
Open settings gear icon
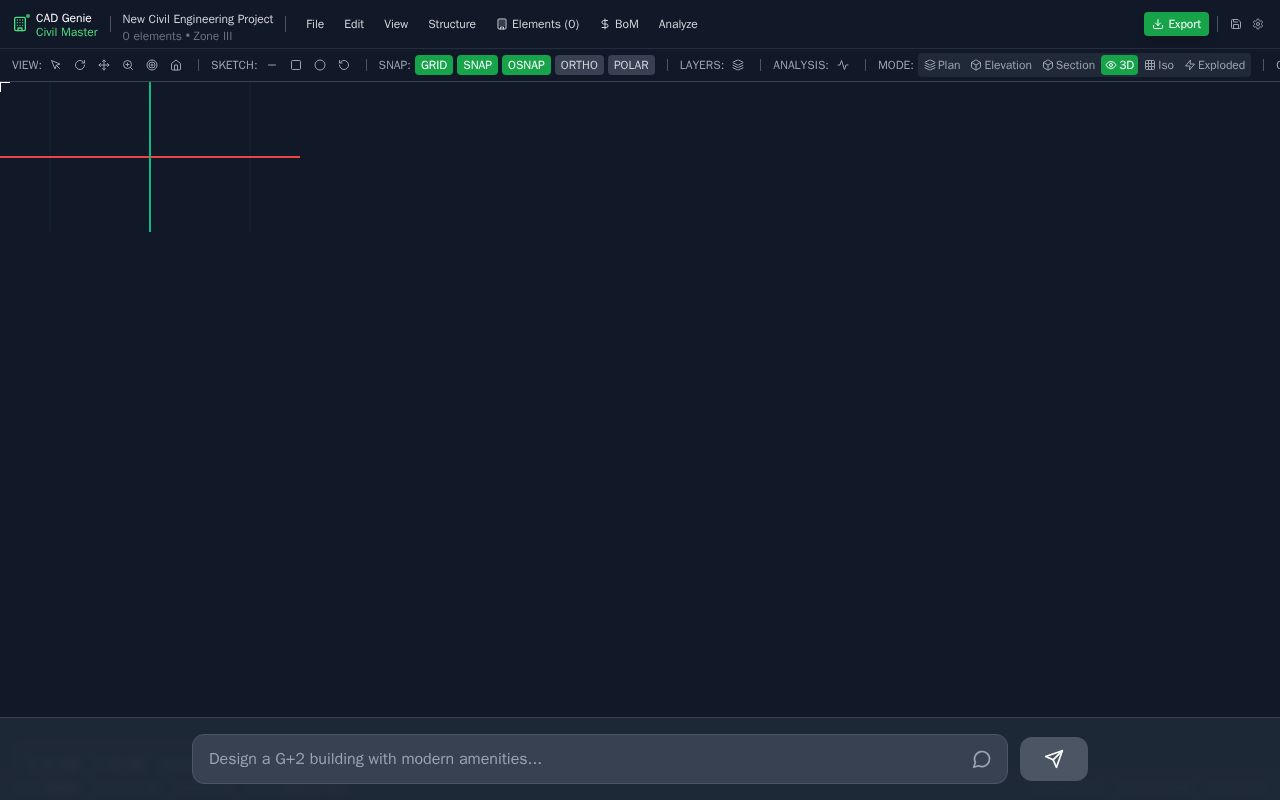1258,24
